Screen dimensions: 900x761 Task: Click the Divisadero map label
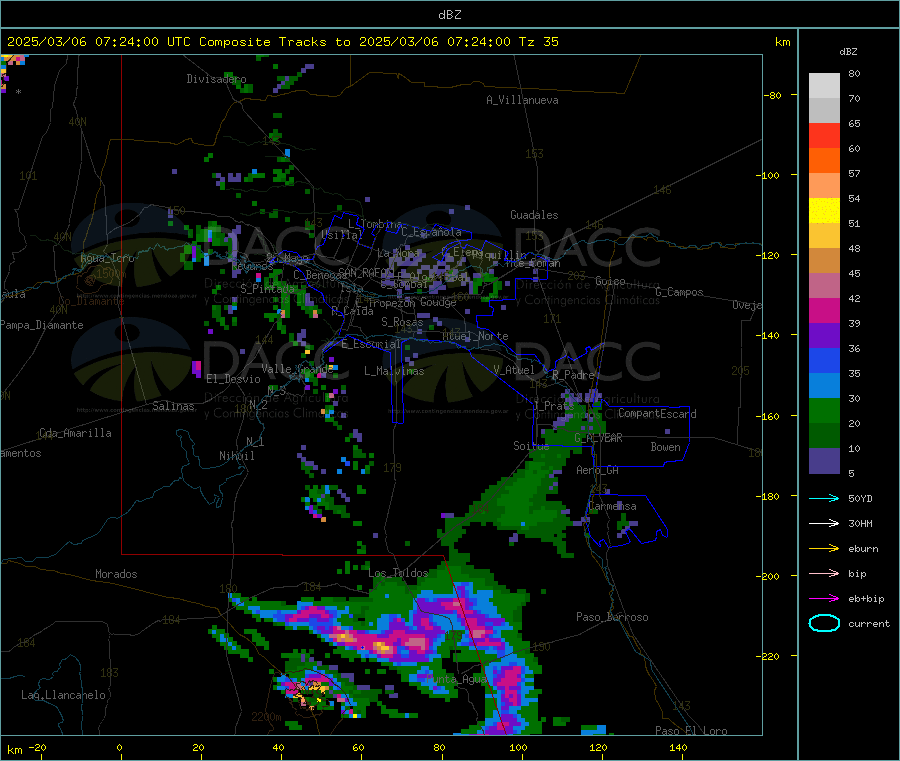(216, 79)
